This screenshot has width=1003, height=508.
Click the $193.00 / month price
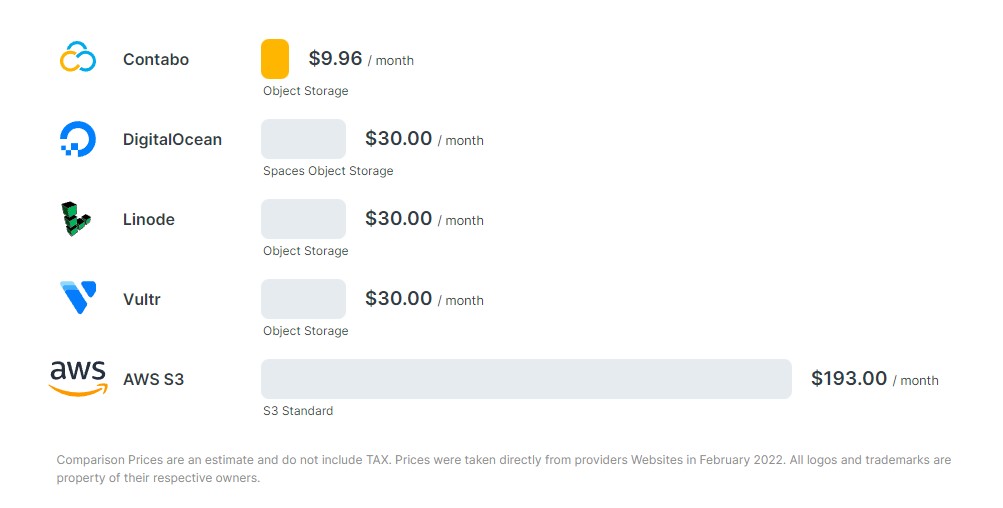coord(875,379)
